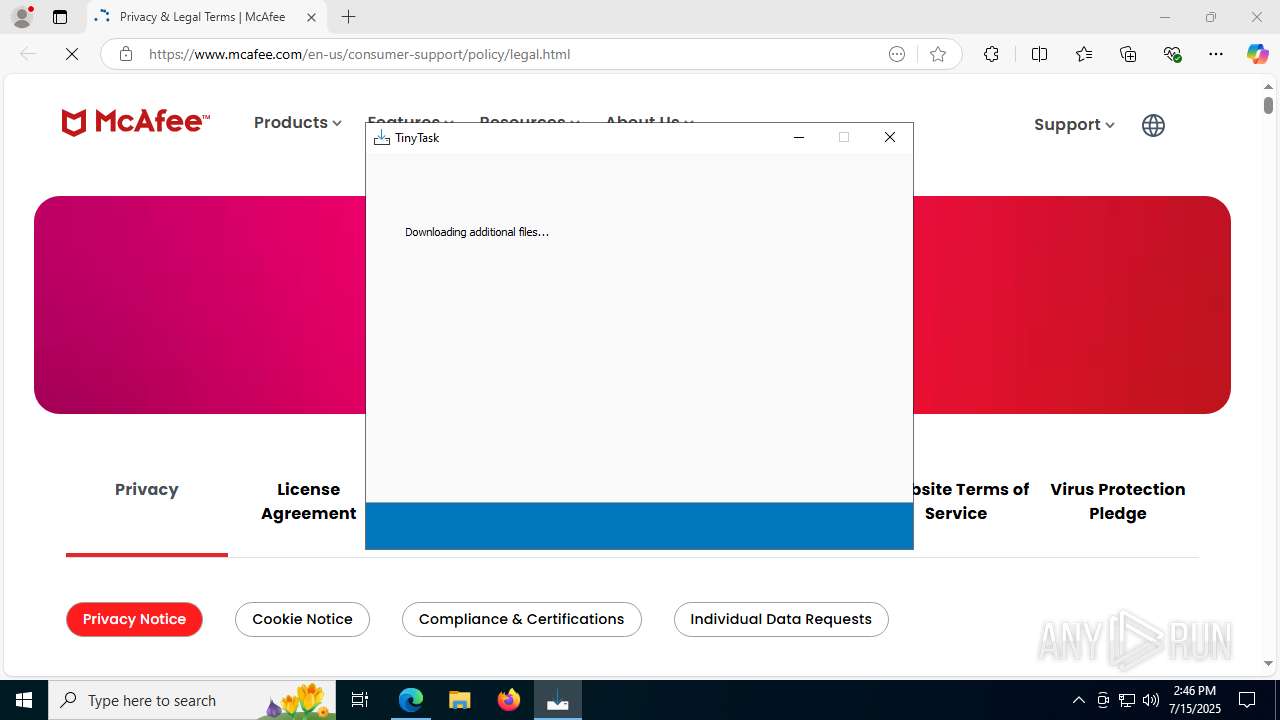1280x720 pixels.
Task: Stop loading the page
Action: (72, 54)
